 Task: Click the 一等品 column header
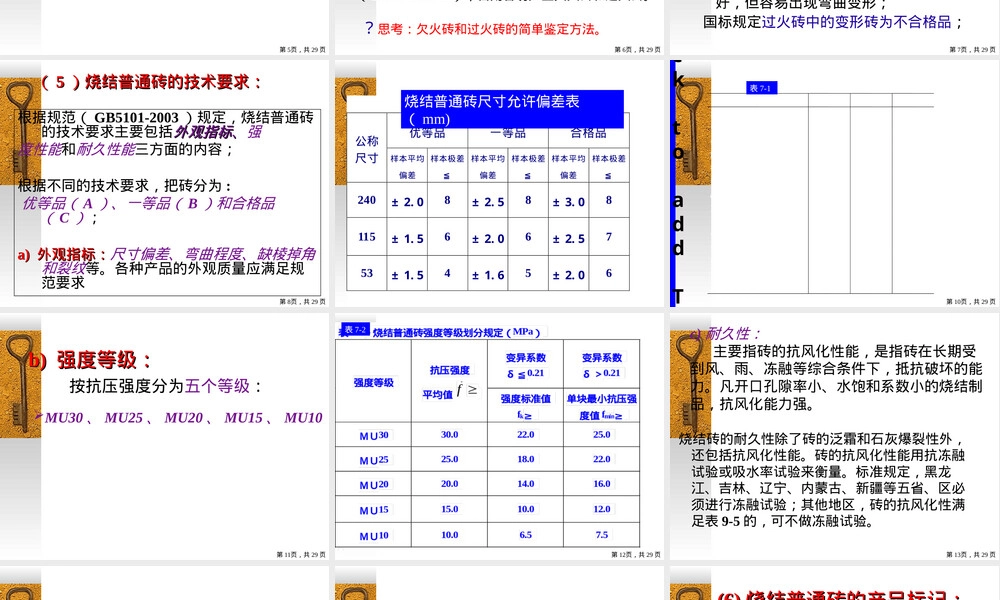pos(508,133)
